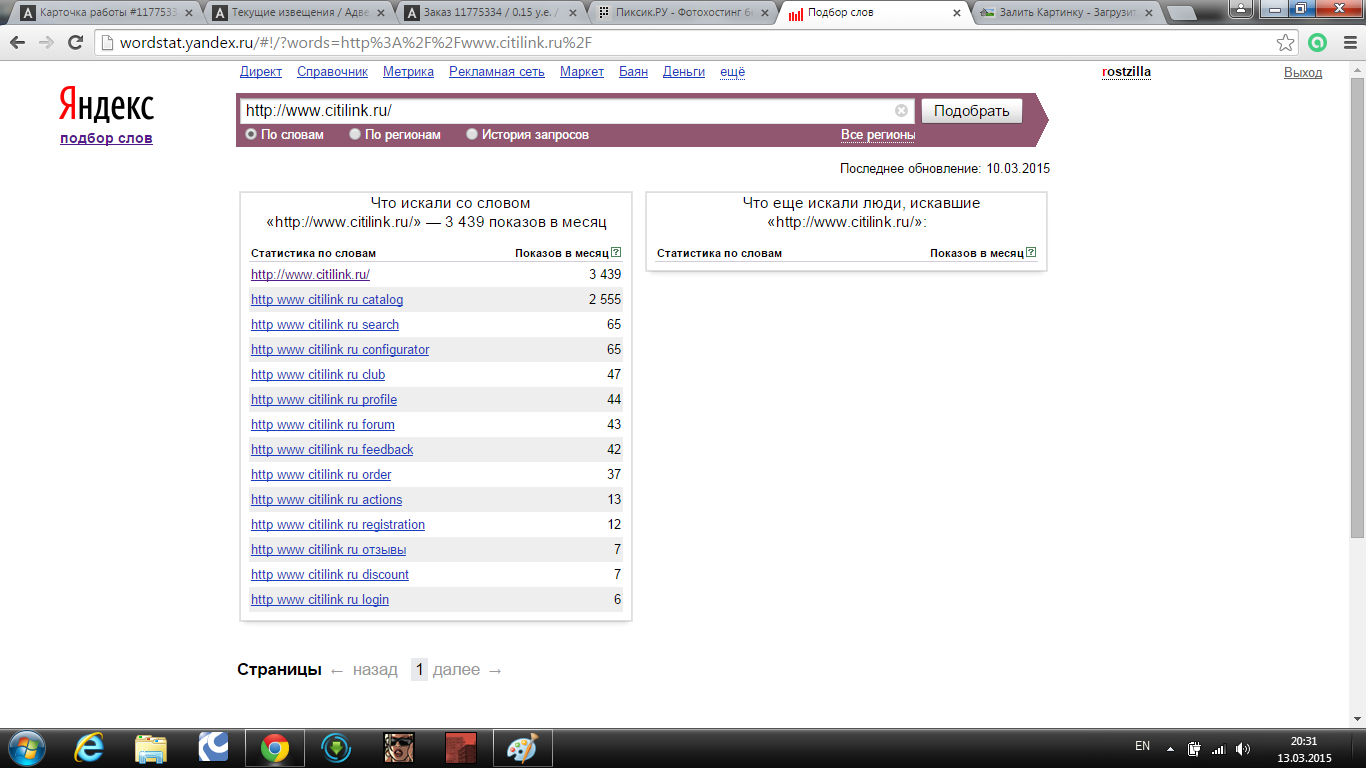This screenshot has height=768, width=1366.
Task: Open the 'Справочник' link
Action: [x=332, y=72]
